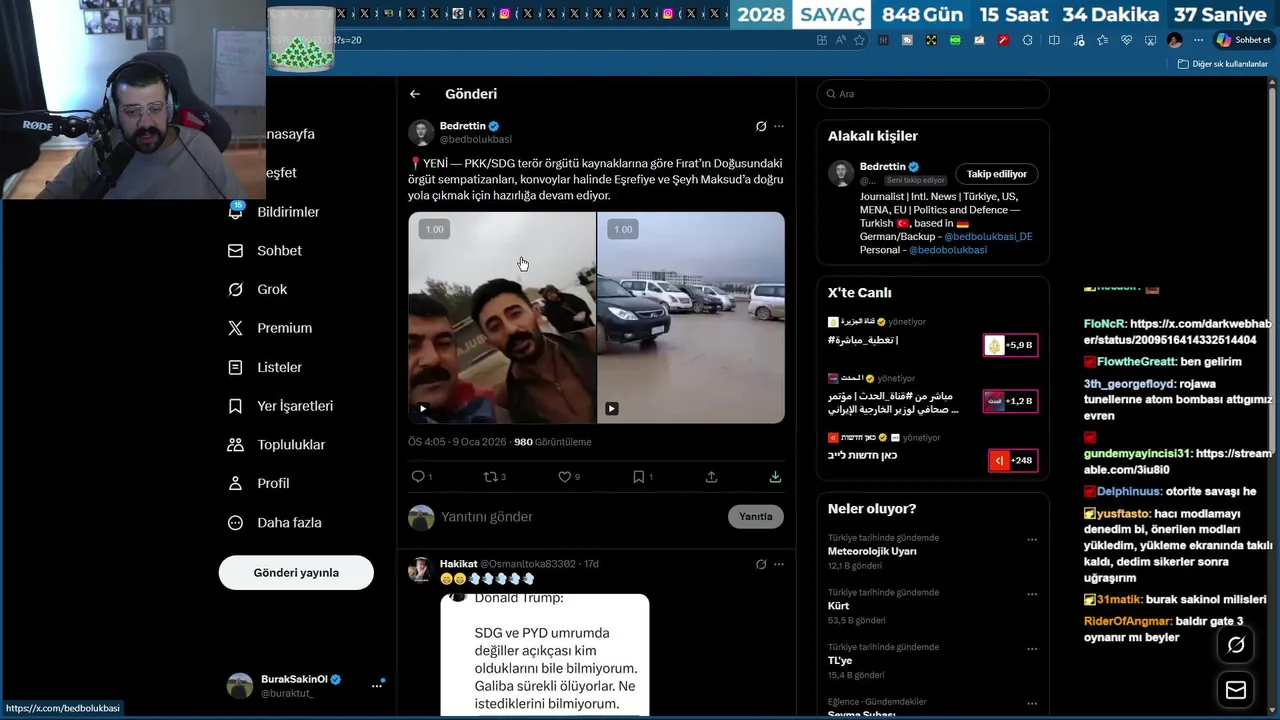The height and width of the screenshot is (720, 1280).
Task: Click the Yanıtla button
Action: coord(755,517)
